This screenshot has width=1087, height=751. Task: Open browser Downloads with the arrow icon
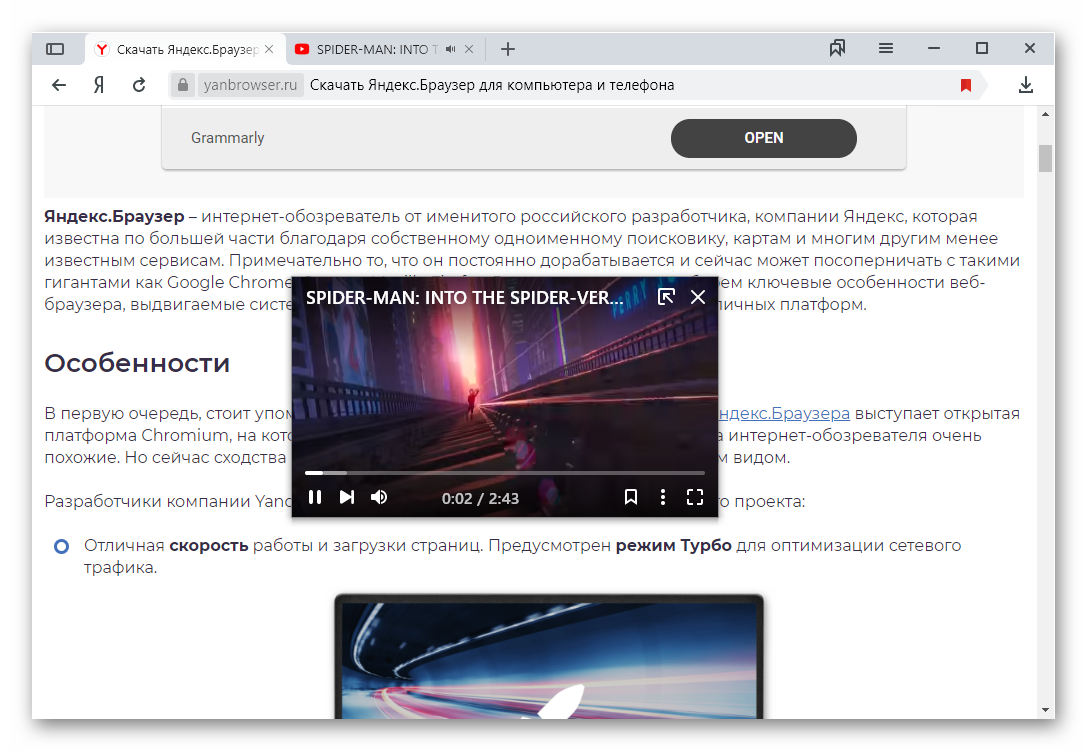pos(1026,85)
